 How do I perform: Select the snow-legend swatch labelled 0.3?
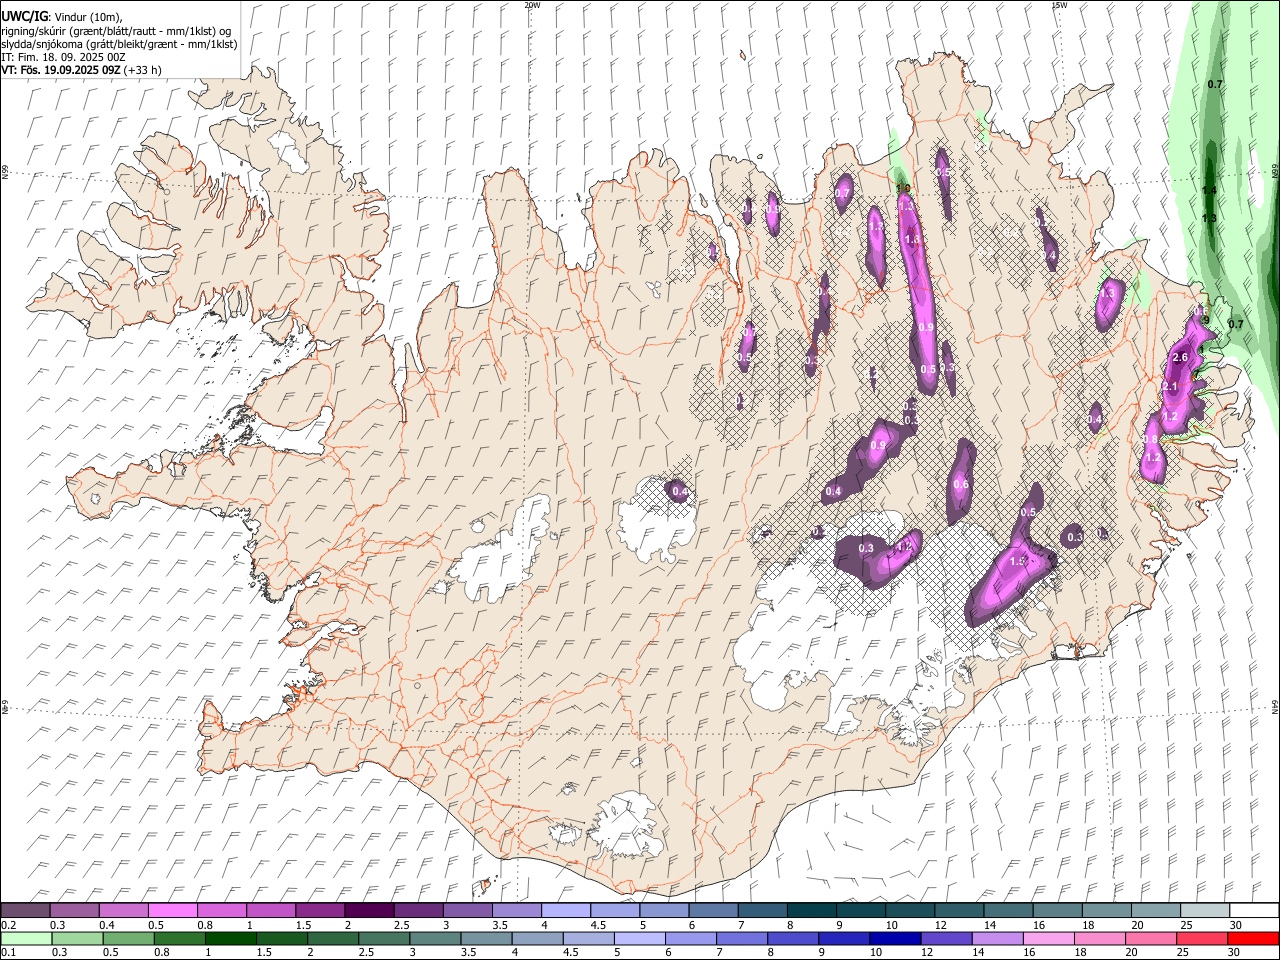75,910
